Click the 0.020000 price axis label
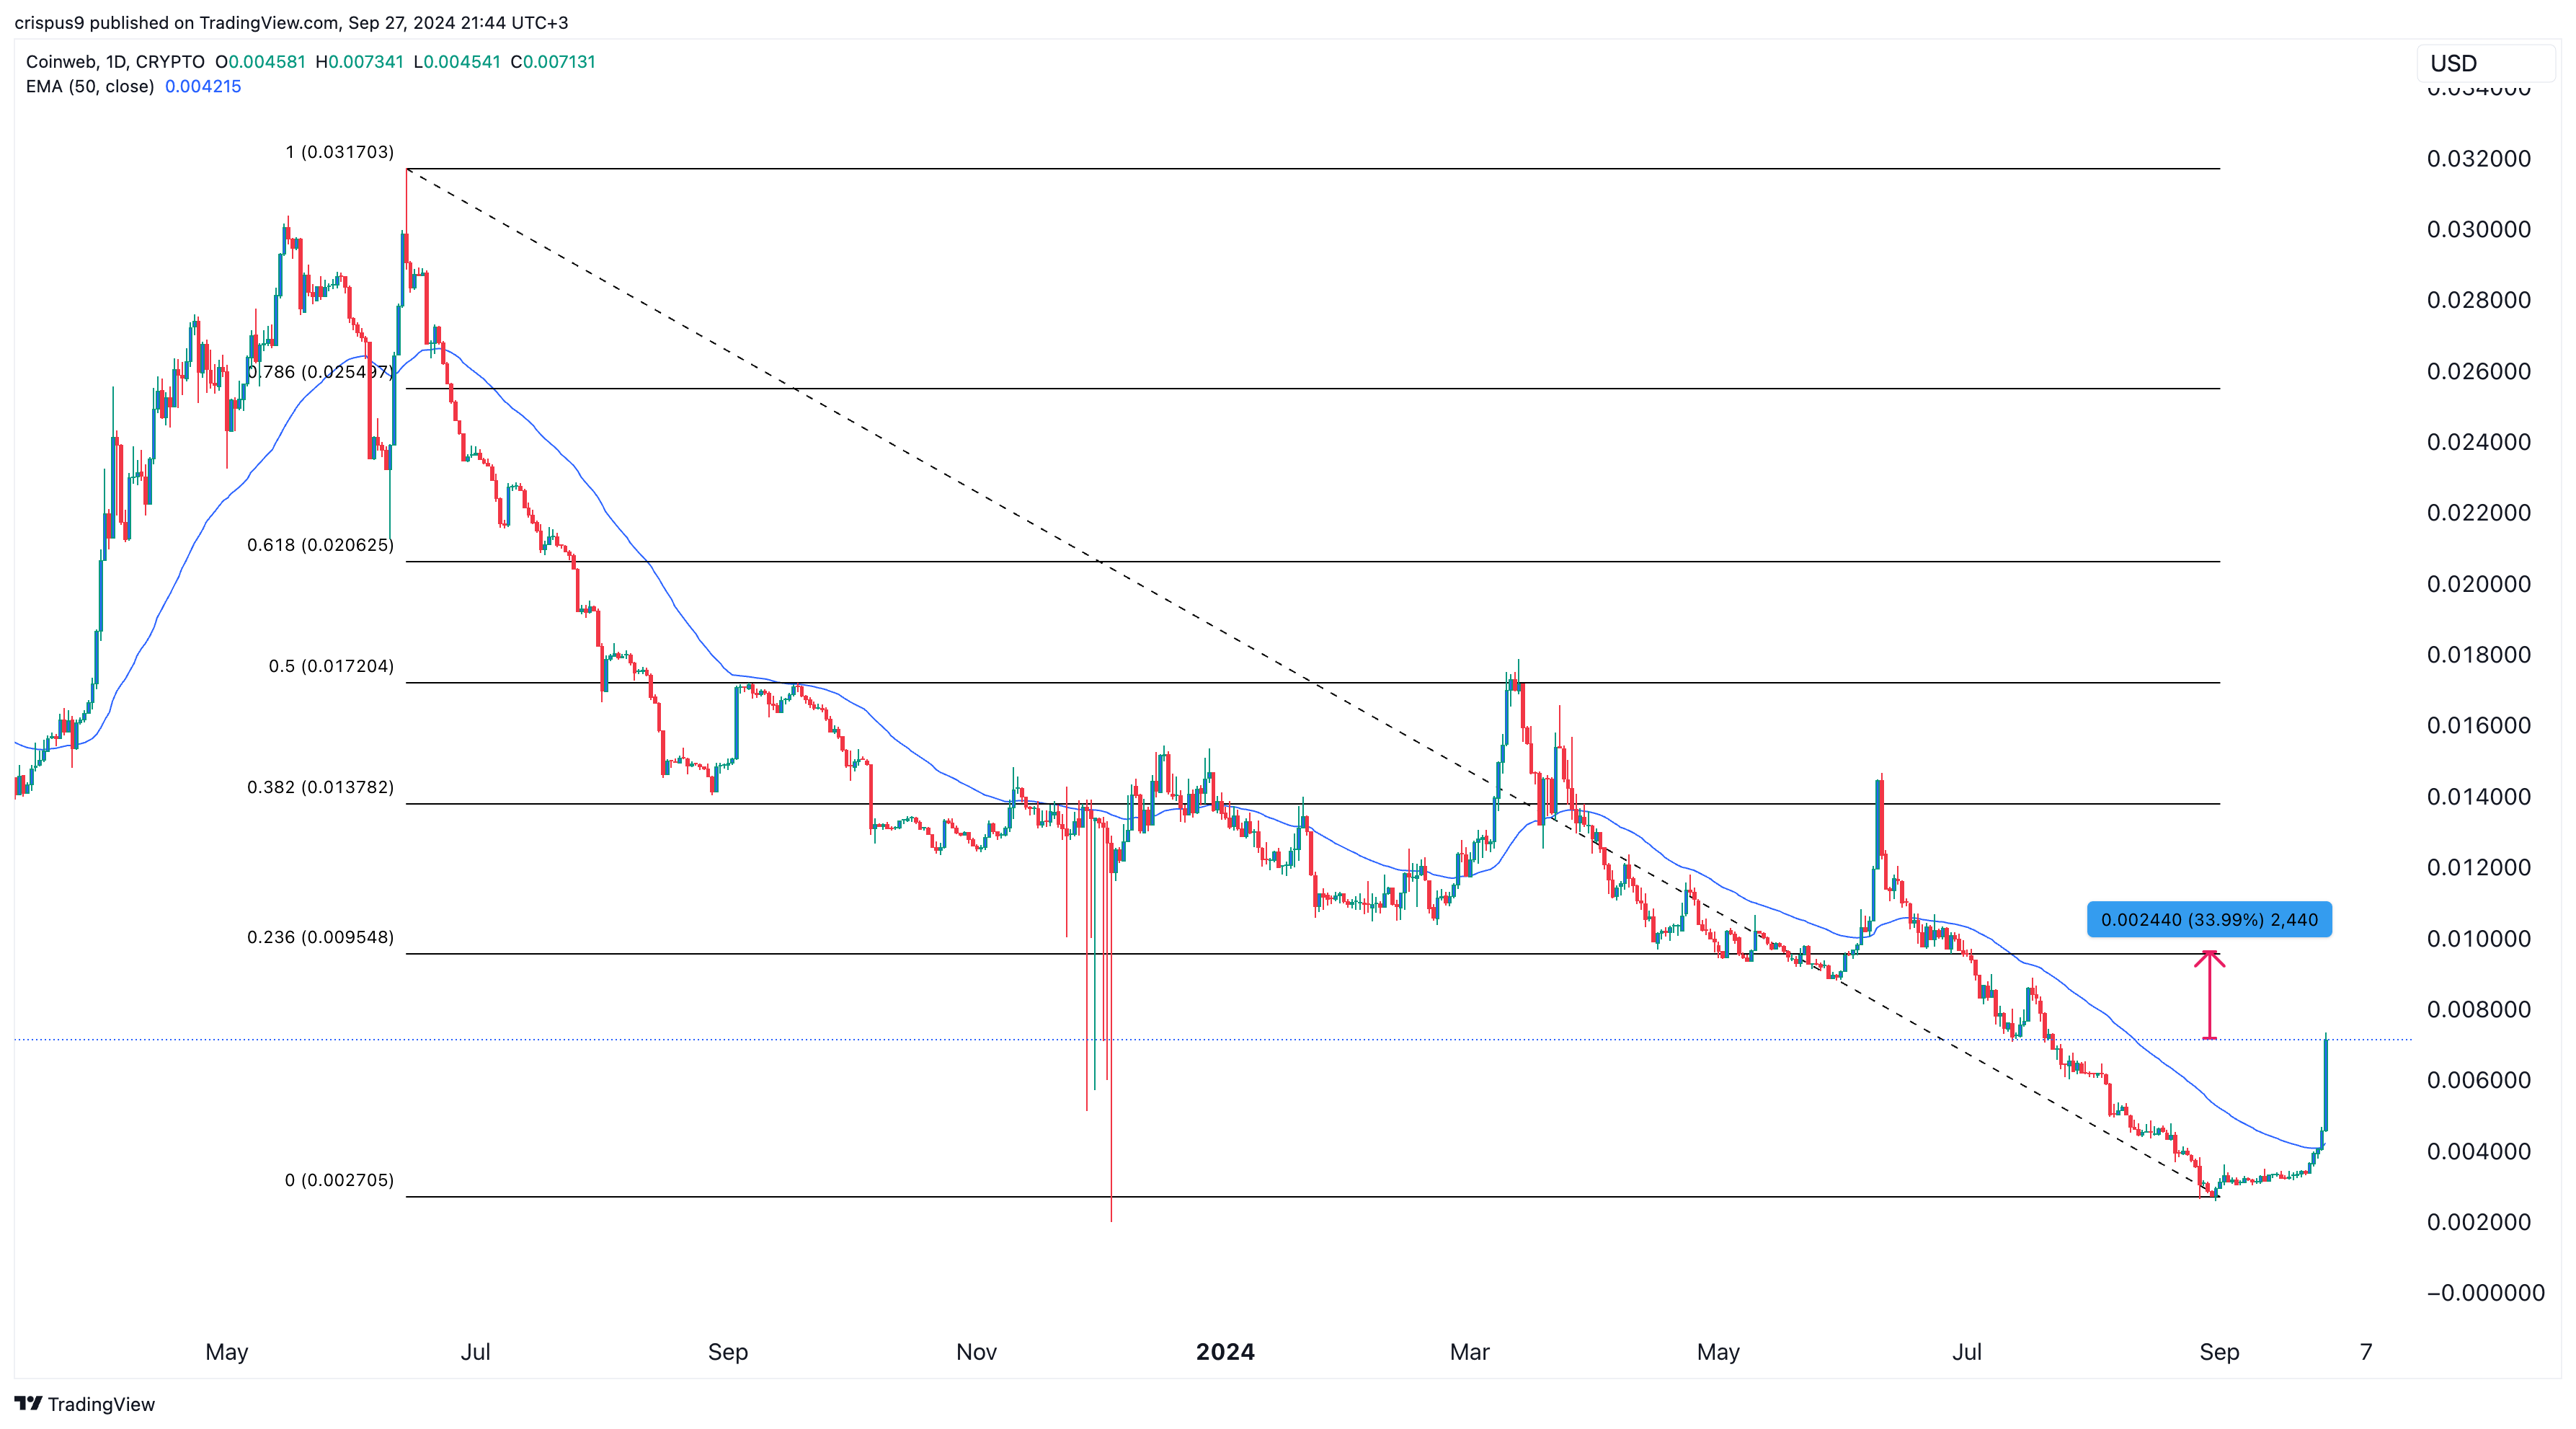The height and width of the screenshot is (1429, 2576). click(x=2478, y=584)
